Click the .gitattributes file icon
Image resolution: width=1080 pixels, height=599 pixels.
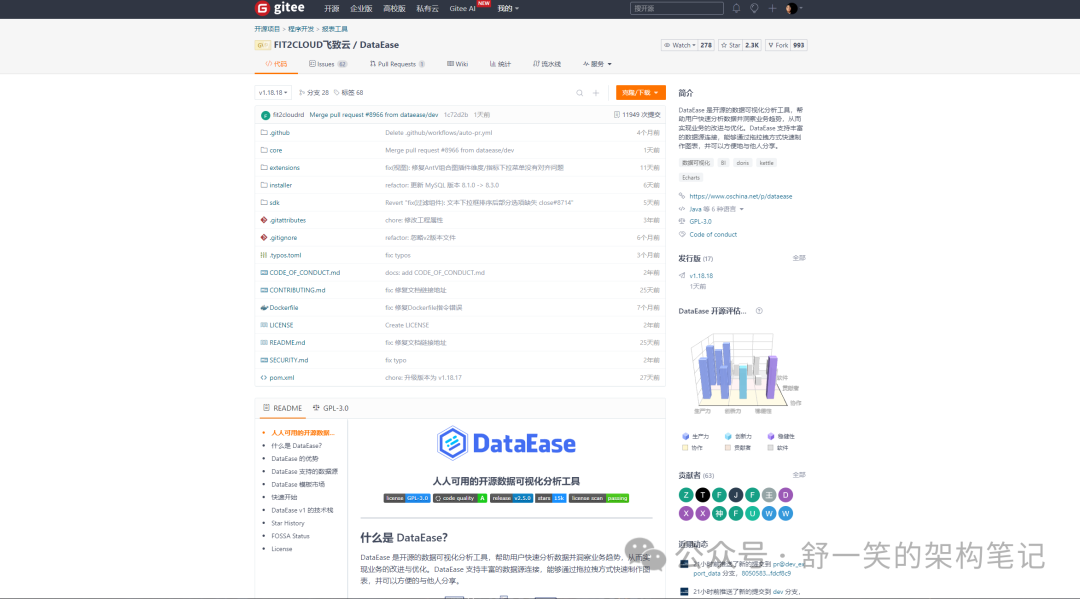point(264,220)
